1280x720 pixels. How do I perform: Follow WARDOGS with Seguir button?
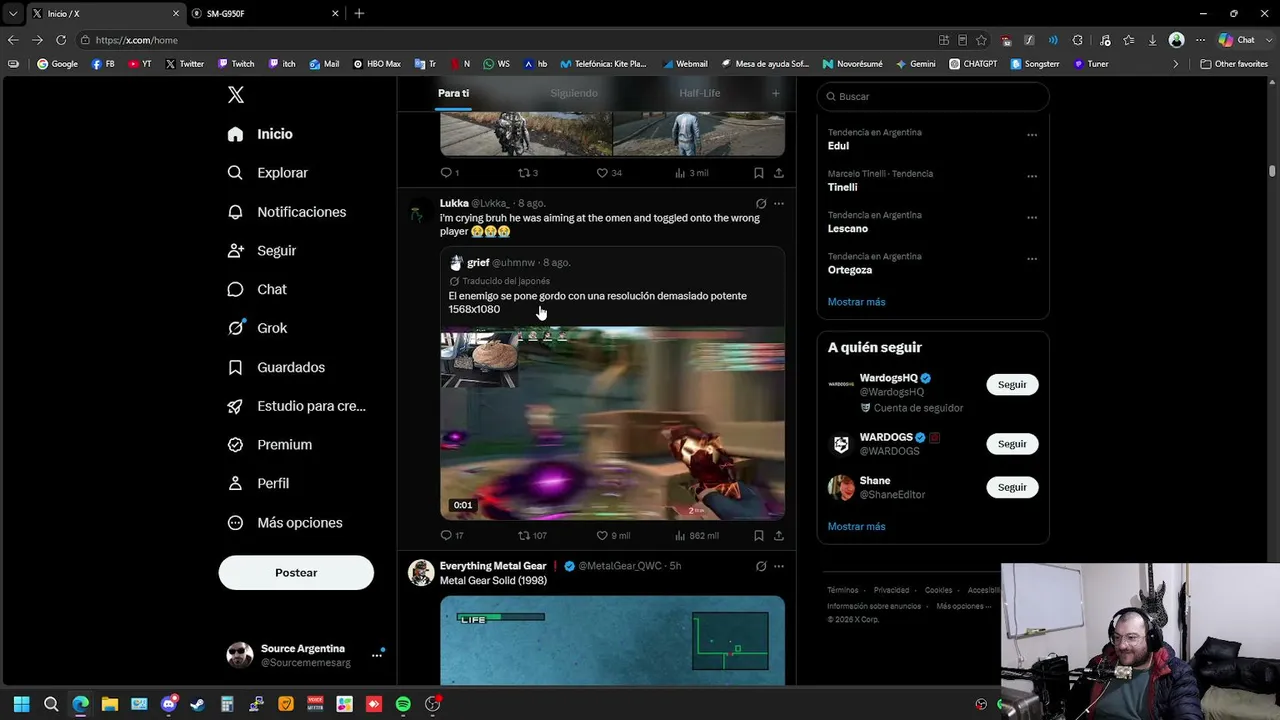(1012, 444)
